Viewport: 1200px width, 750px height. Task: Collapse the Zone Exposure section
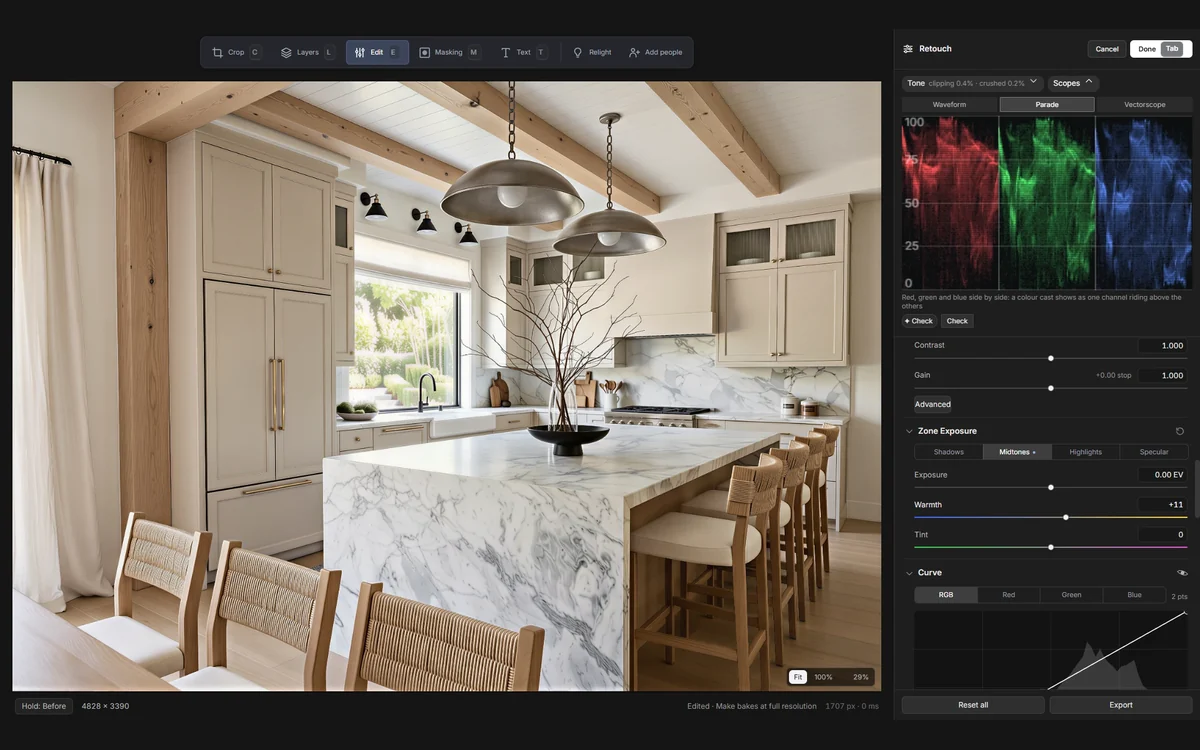(909, 431)
